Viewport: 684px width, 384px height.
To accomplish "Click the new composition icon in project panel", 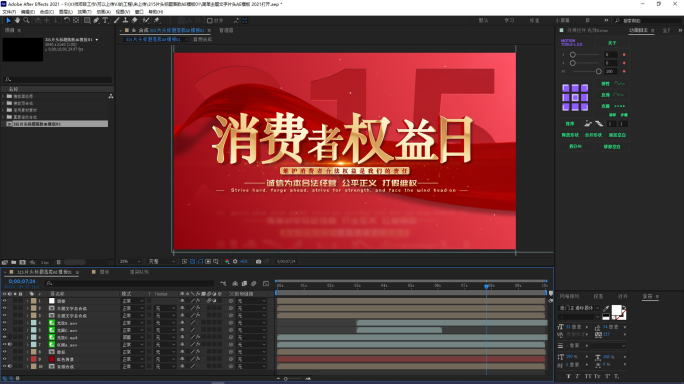I will click(23, 262).
